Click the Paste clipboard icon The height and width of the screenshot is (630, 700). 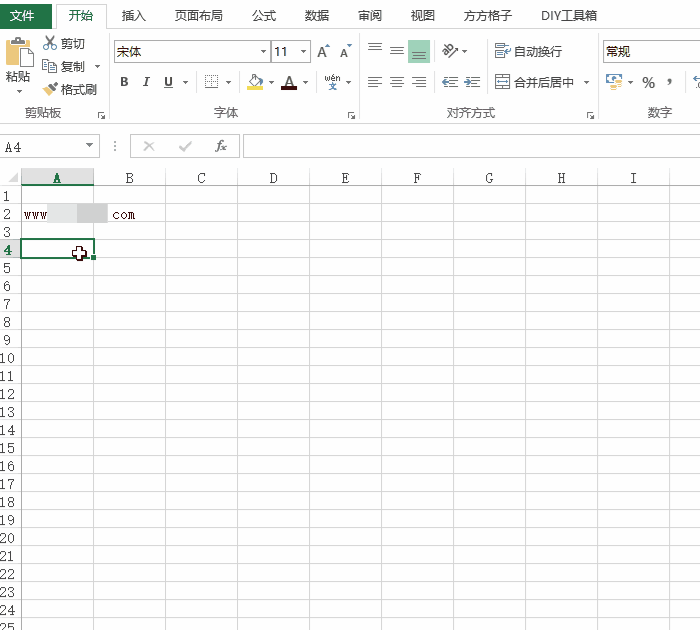click(19, 53)
